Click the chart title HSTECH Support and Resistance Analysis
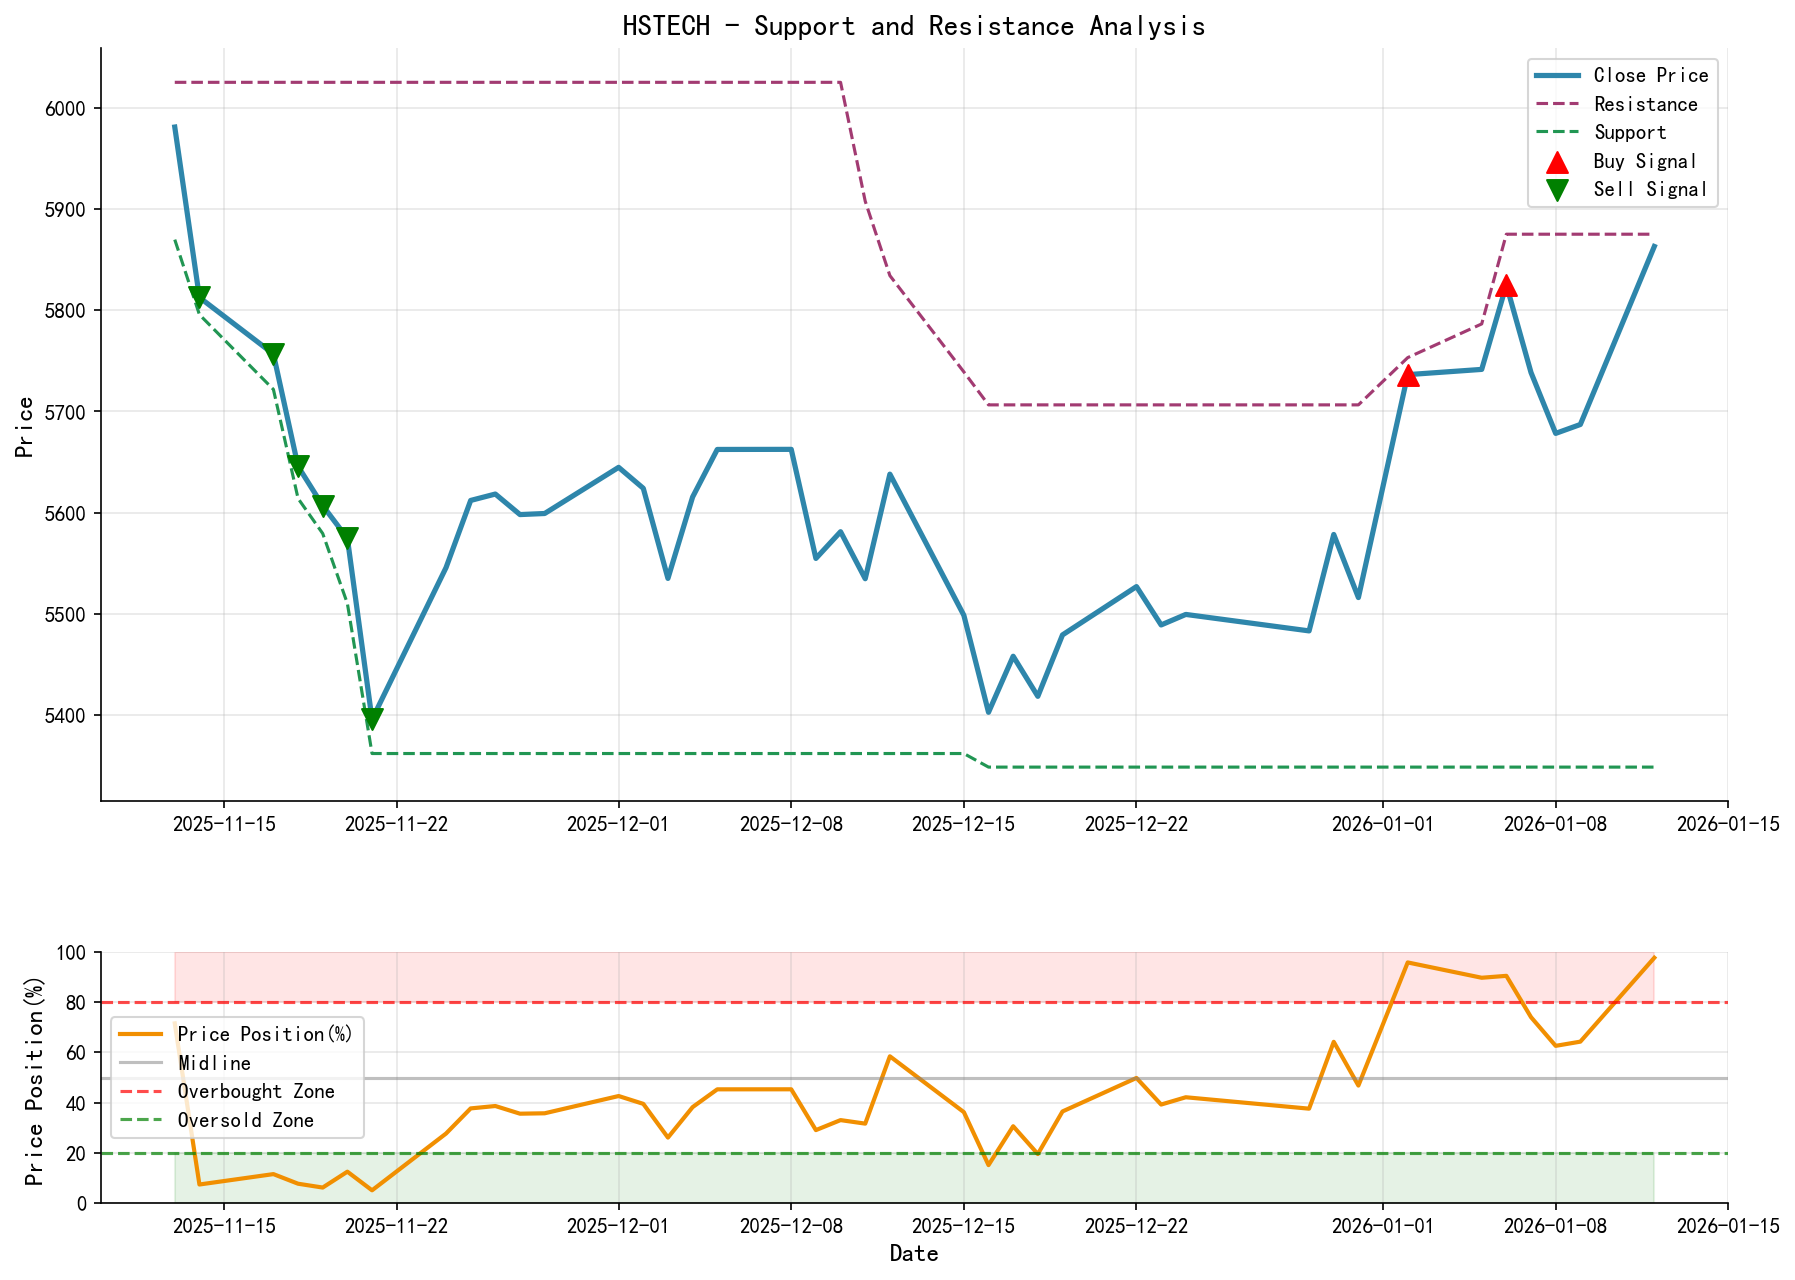Viewport: 1795px width, 1280px height. tap(914, 26)
